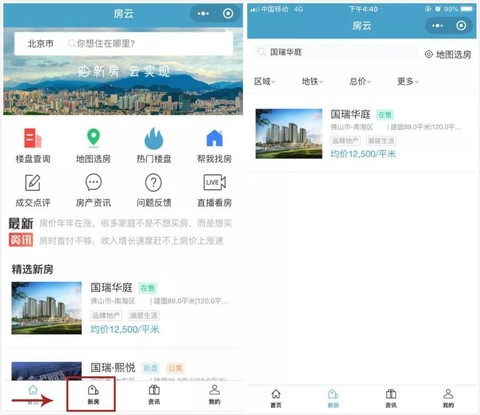Expand the 总价 filter dropdown
The width and height of the screenshot is (480, 415).
360,81
